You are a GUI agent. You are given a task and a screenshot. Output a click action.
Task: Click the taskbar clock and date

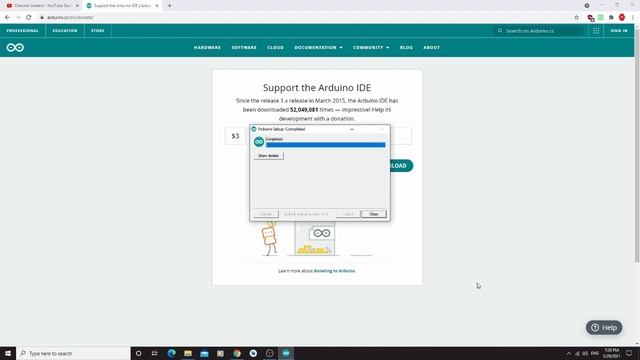click(611, 353)
